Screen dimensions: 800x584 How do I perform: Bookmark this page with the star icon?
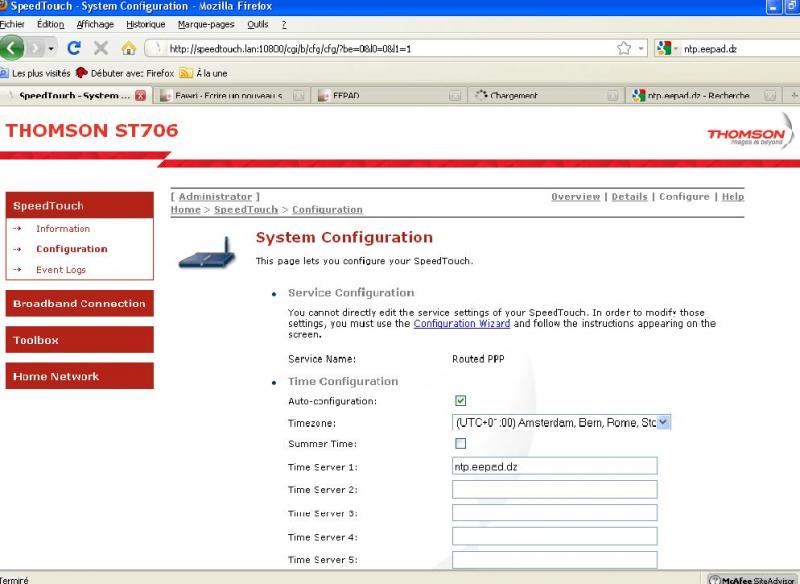point(623,48)
